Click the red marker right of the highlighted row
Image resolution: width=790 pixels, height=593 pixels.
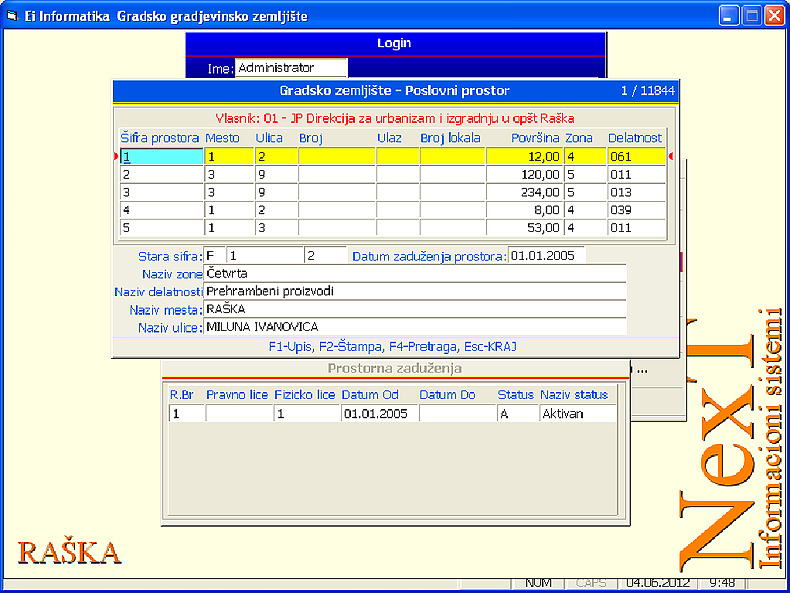click(x=670, y=156)
